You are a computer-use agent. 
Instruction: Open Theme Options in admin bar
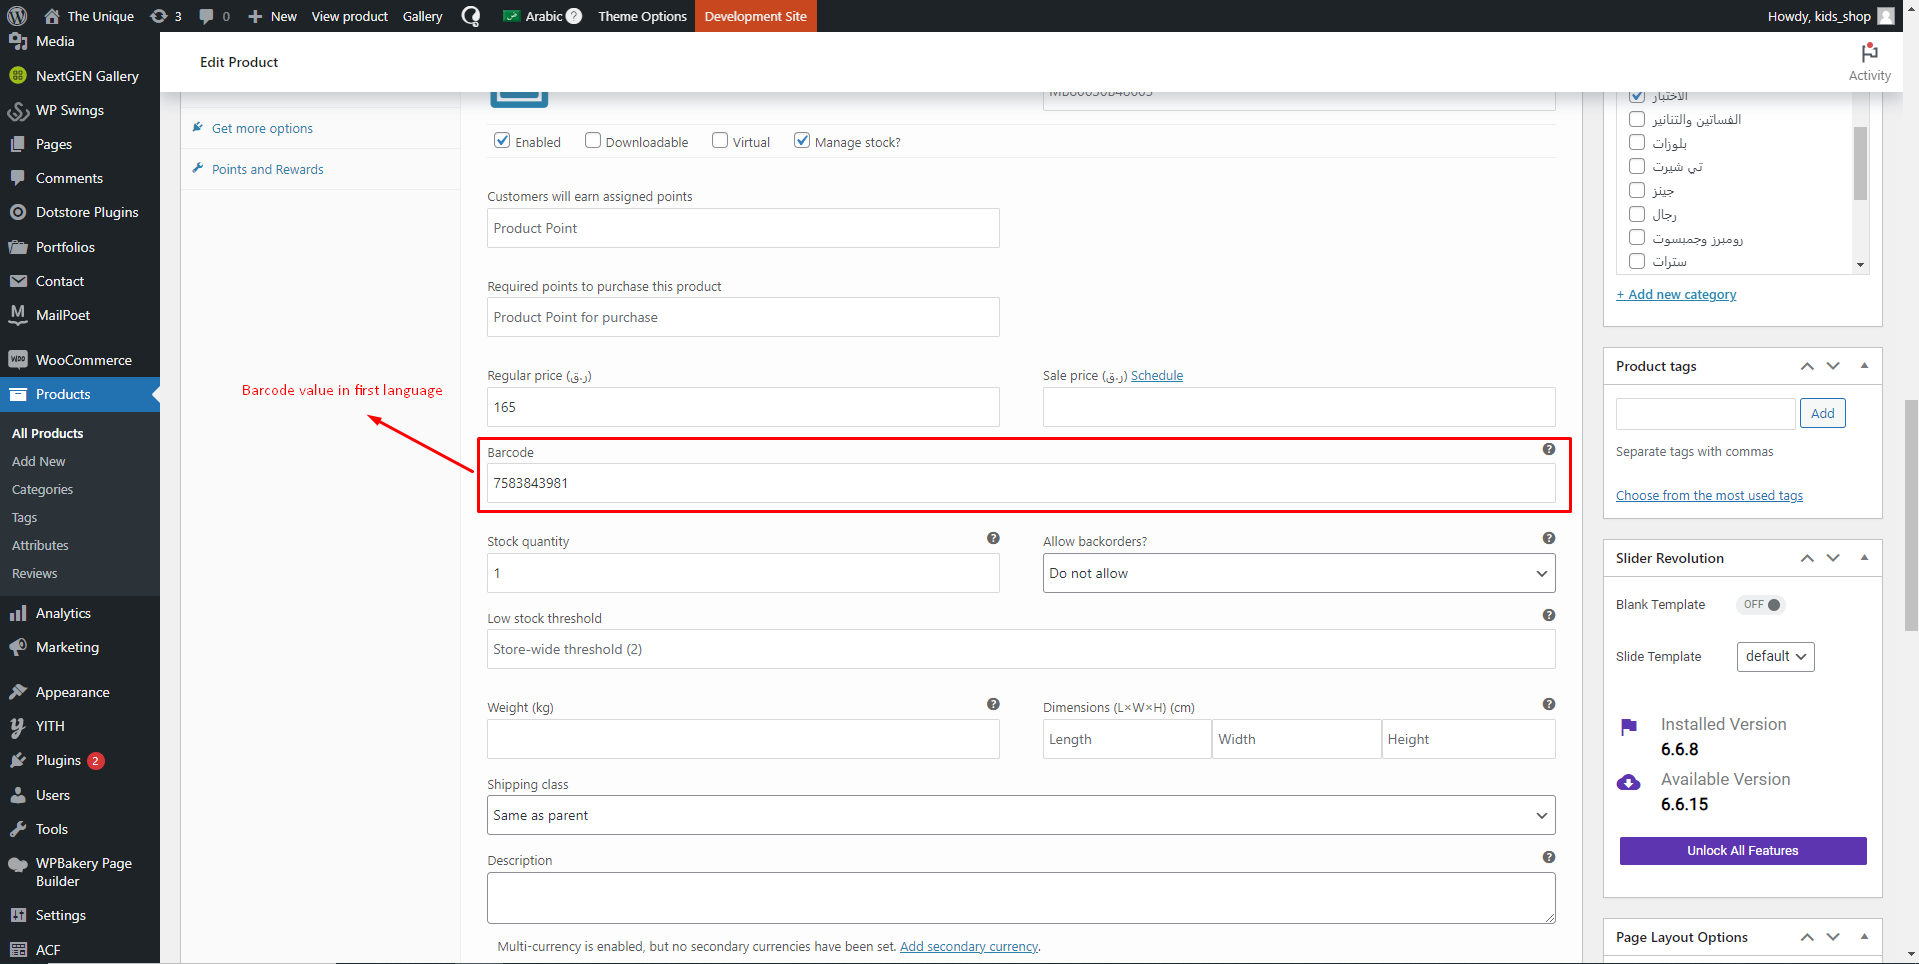642,16
